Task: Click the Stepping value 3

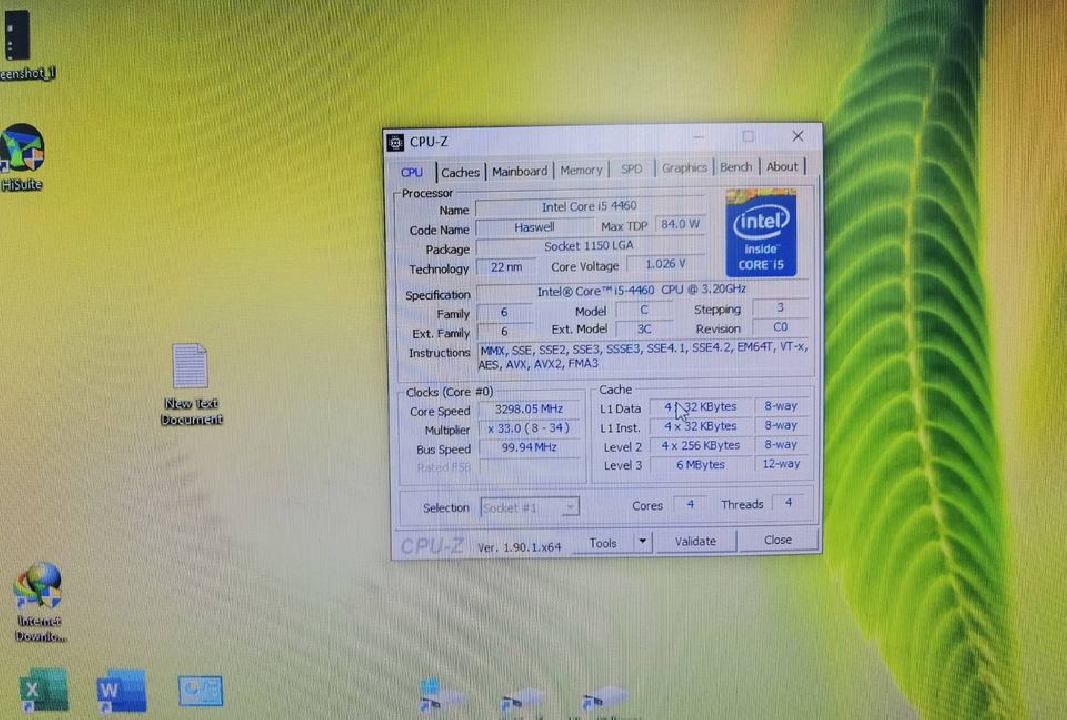Action: click(781, 308)
